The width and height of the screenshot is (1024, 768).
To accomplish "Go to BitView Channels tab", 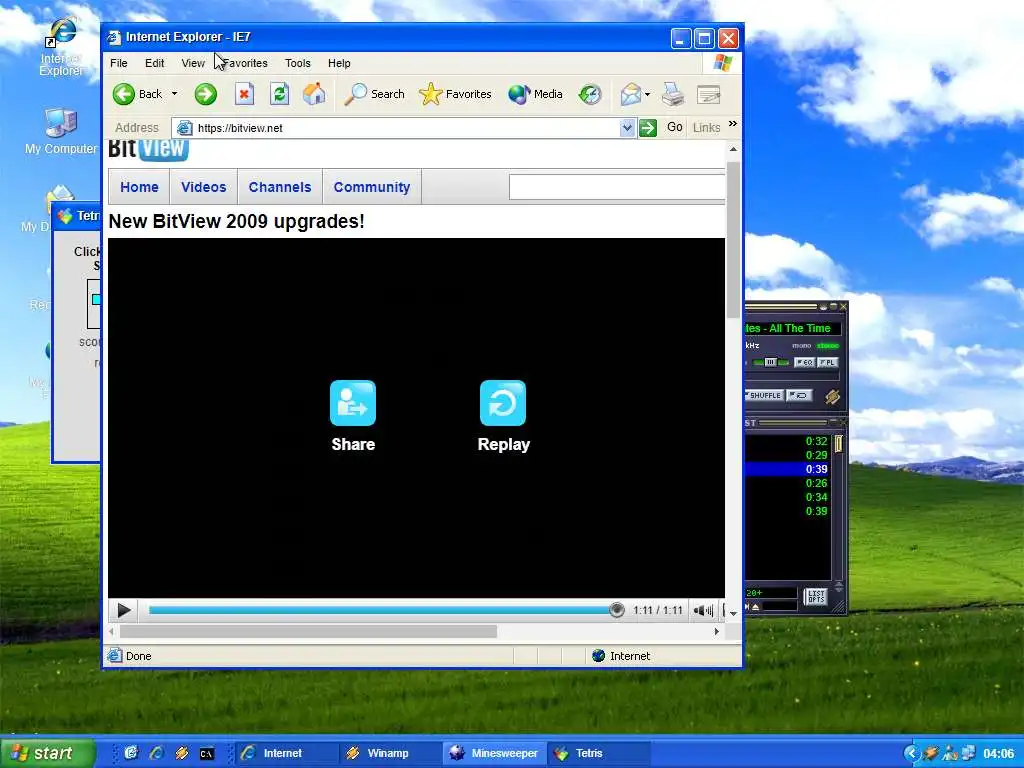I will click(280, 187).
